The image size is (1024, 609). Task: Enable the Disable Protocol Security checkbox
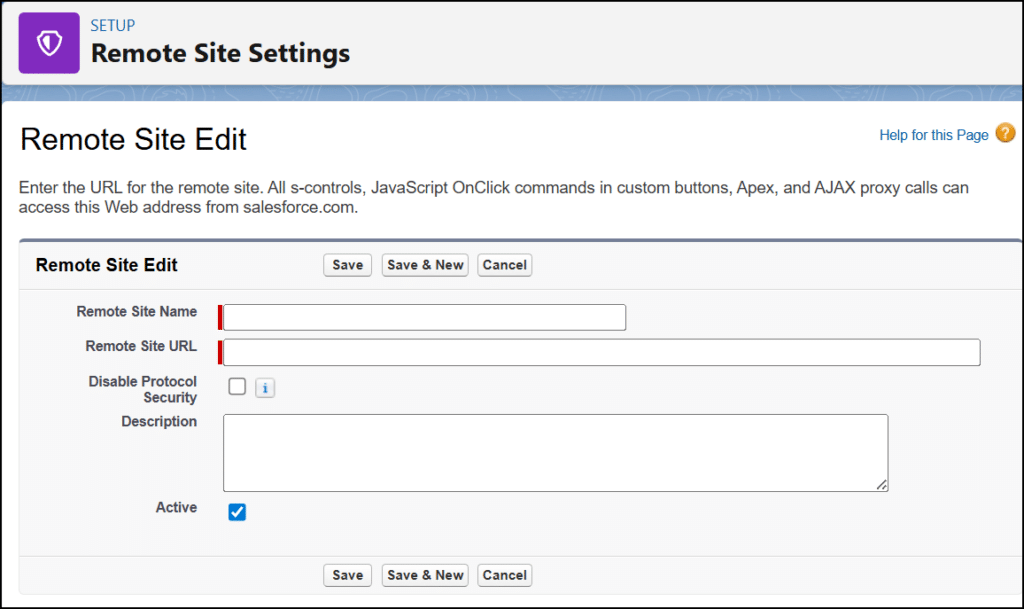237,386
